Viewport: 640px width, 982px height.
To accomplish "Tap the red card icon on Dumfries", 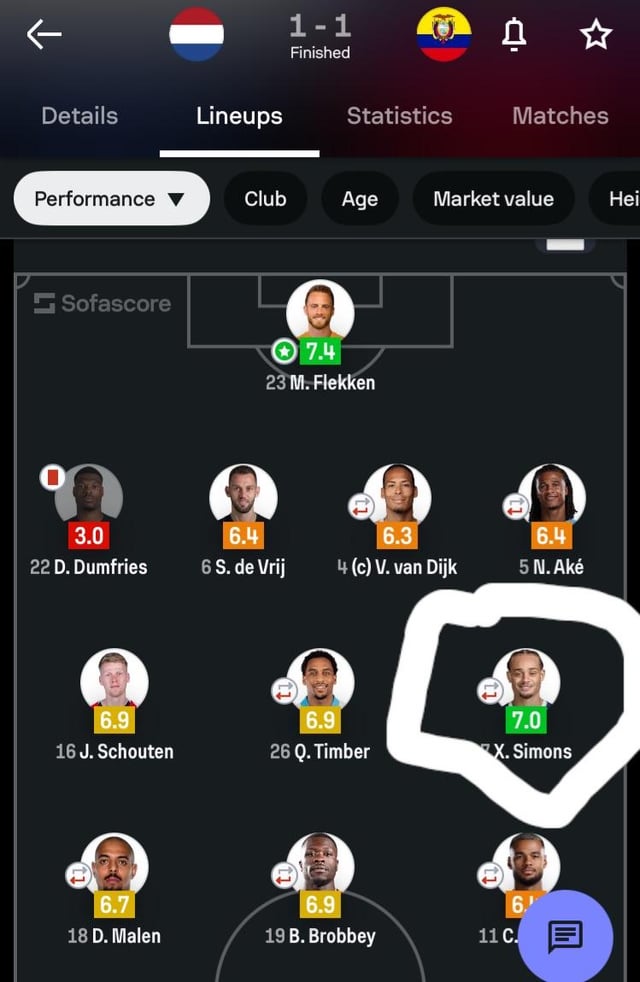I will 53,478.
